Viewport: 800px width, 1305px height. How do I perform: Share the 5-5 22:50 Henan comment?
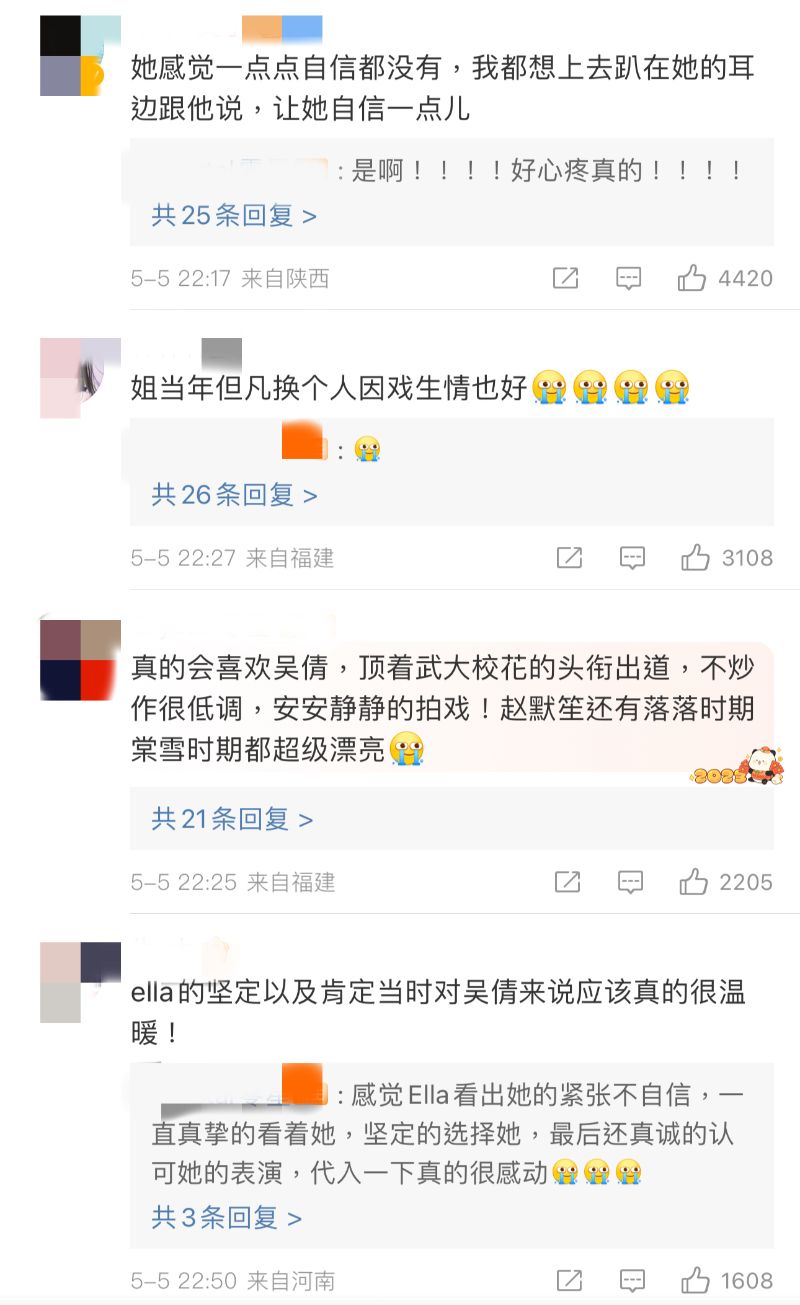[569, 1280]
